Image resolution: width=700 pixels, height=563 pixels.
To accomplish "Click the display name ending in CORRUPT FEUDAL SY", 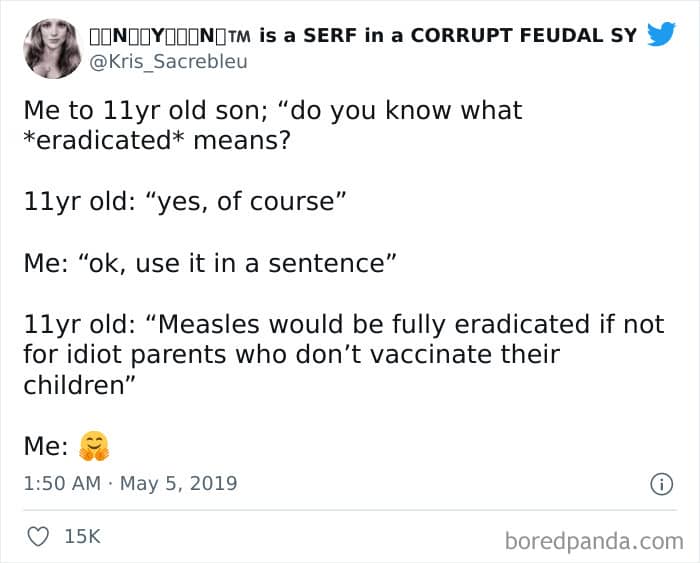I will coord(363,36).
